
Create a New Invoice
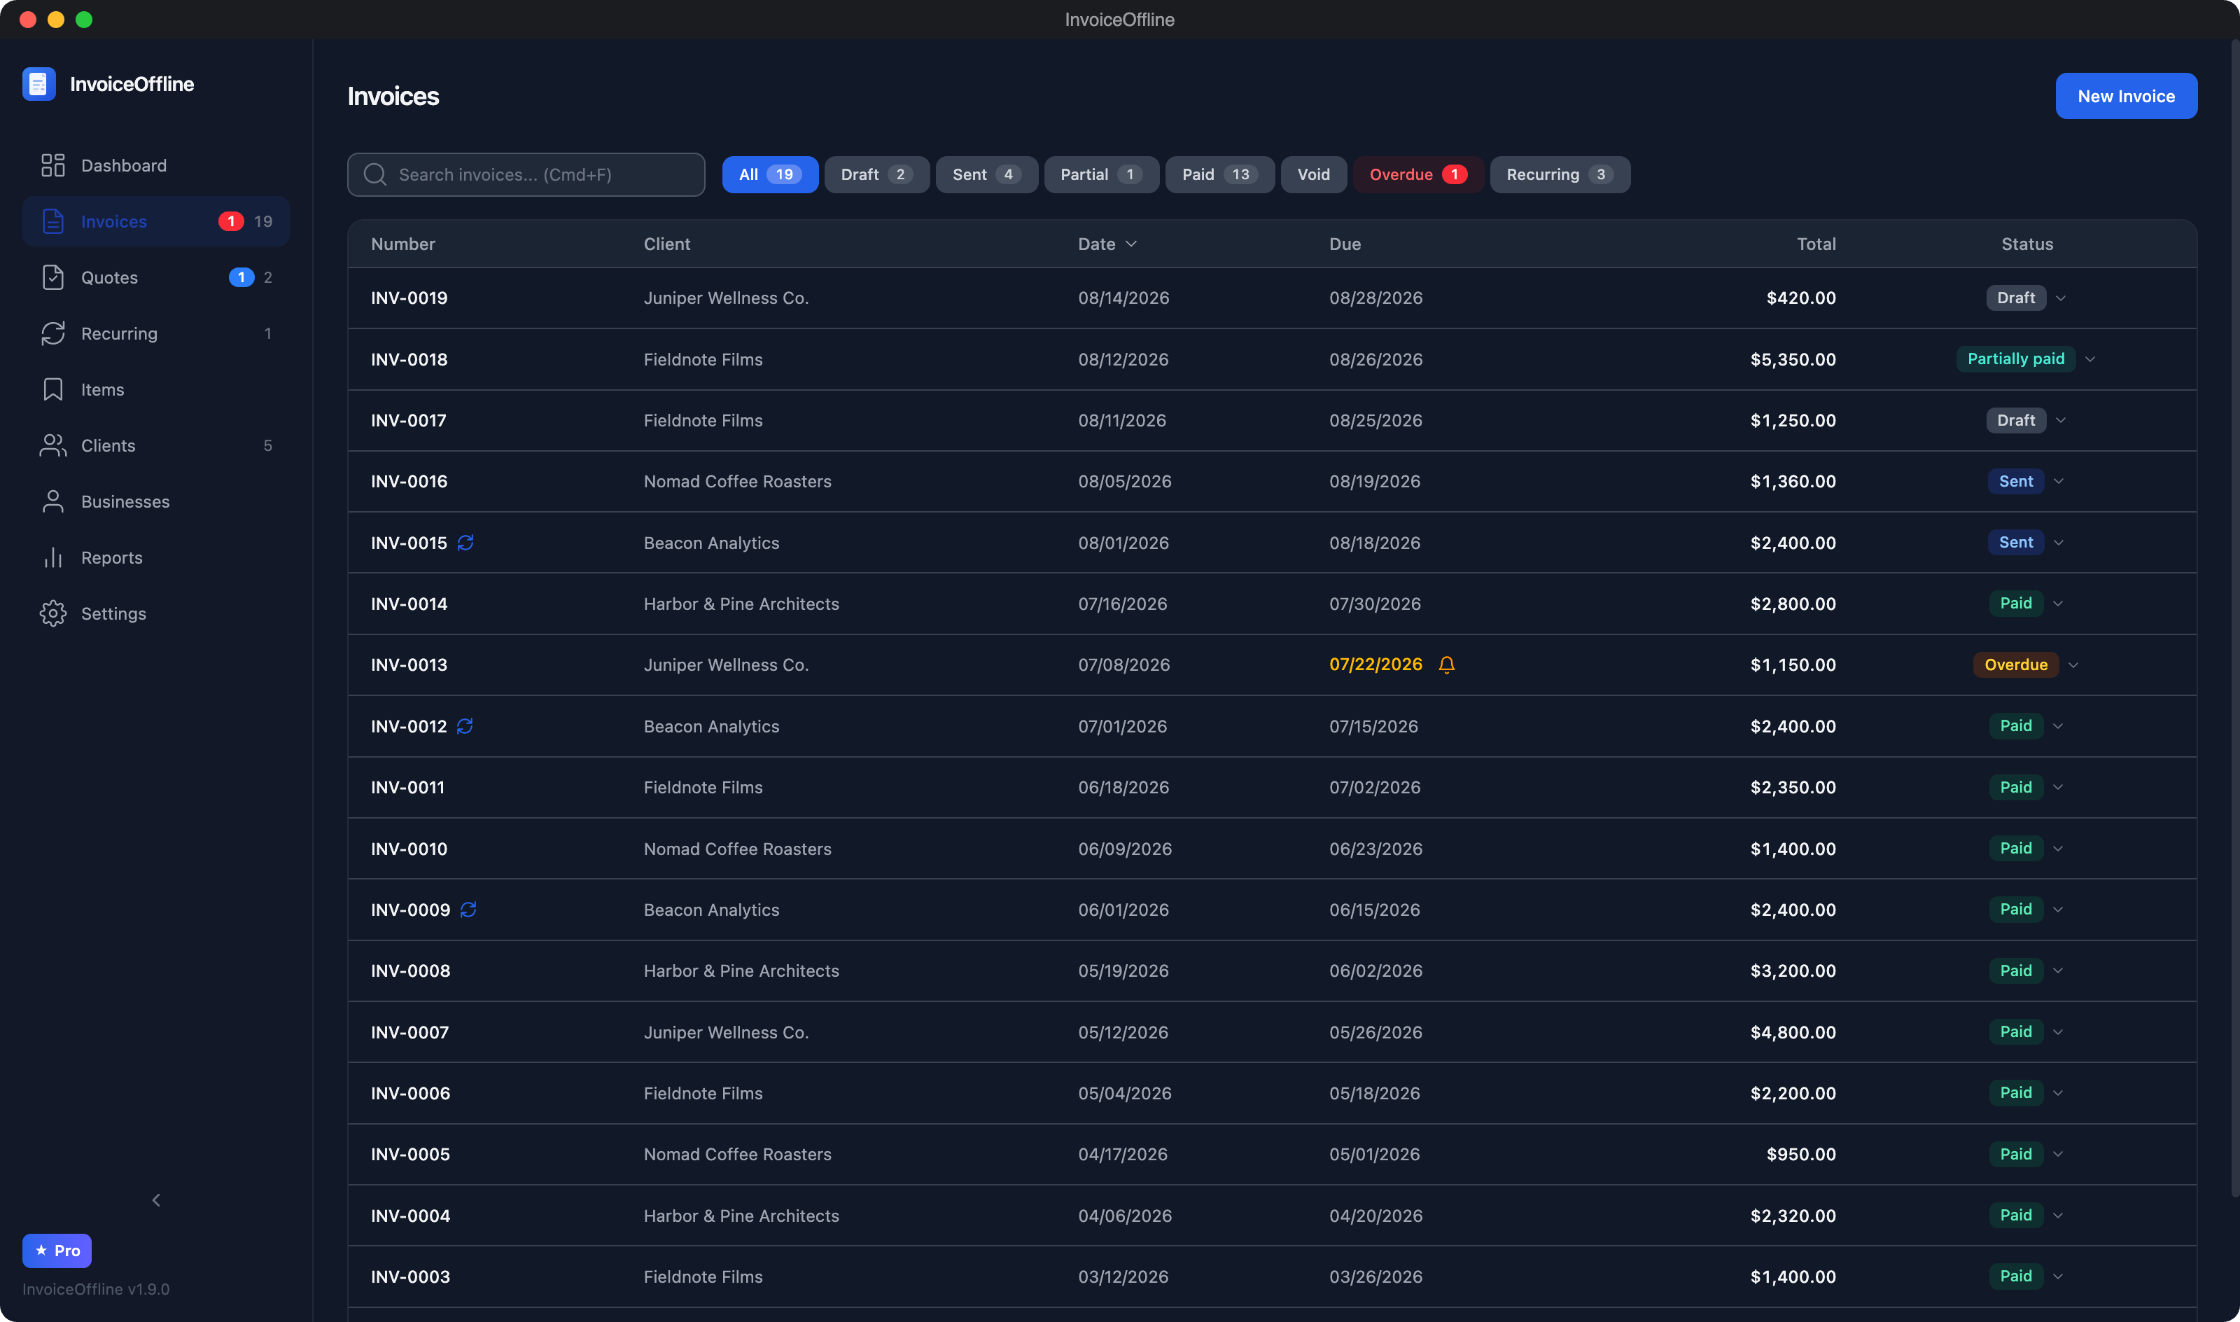[2126, 96]
